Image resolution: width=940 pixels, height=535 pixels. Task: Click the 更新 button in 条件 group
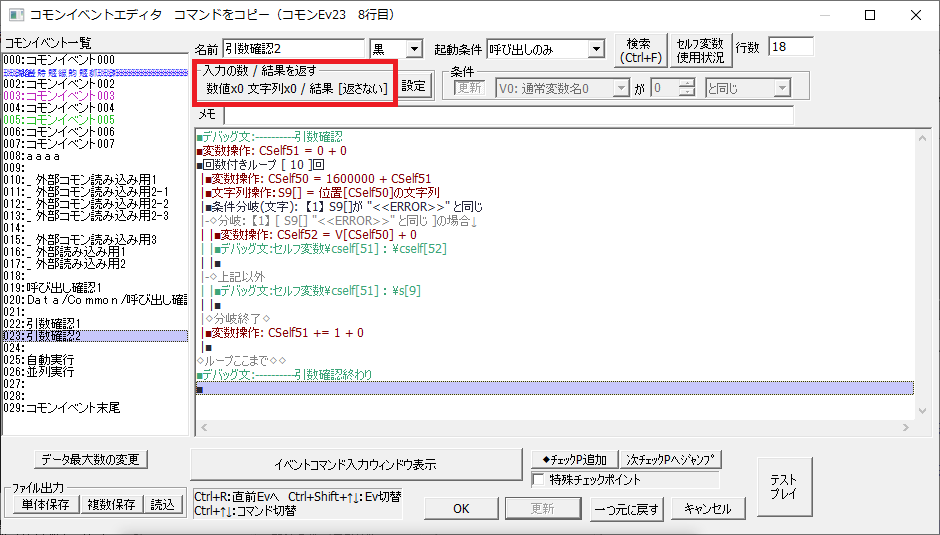click(x=469, y=88)
